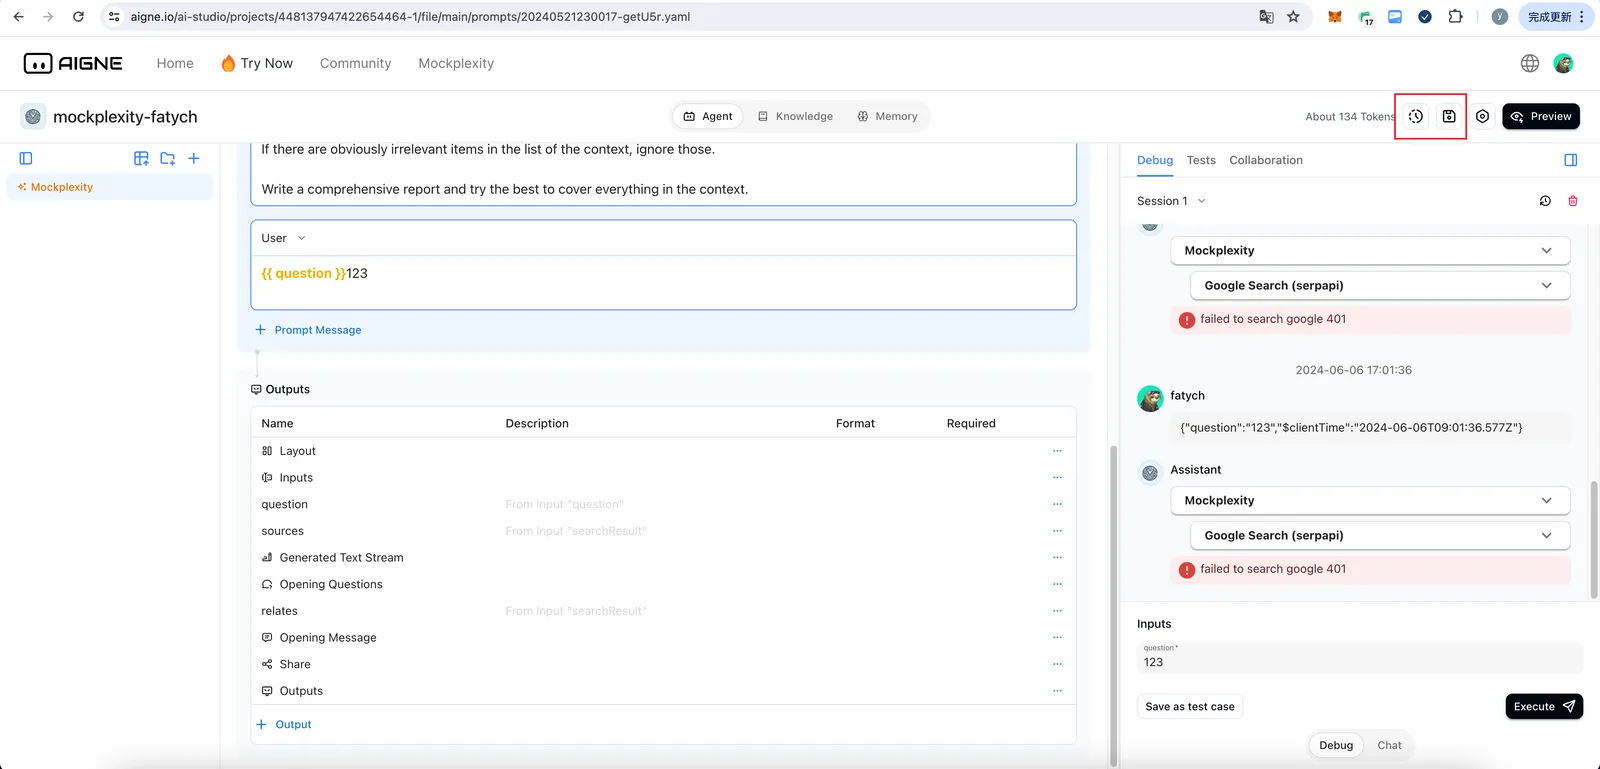
Task: Open more options for Layout output row
Action: tap(1057, 451)
